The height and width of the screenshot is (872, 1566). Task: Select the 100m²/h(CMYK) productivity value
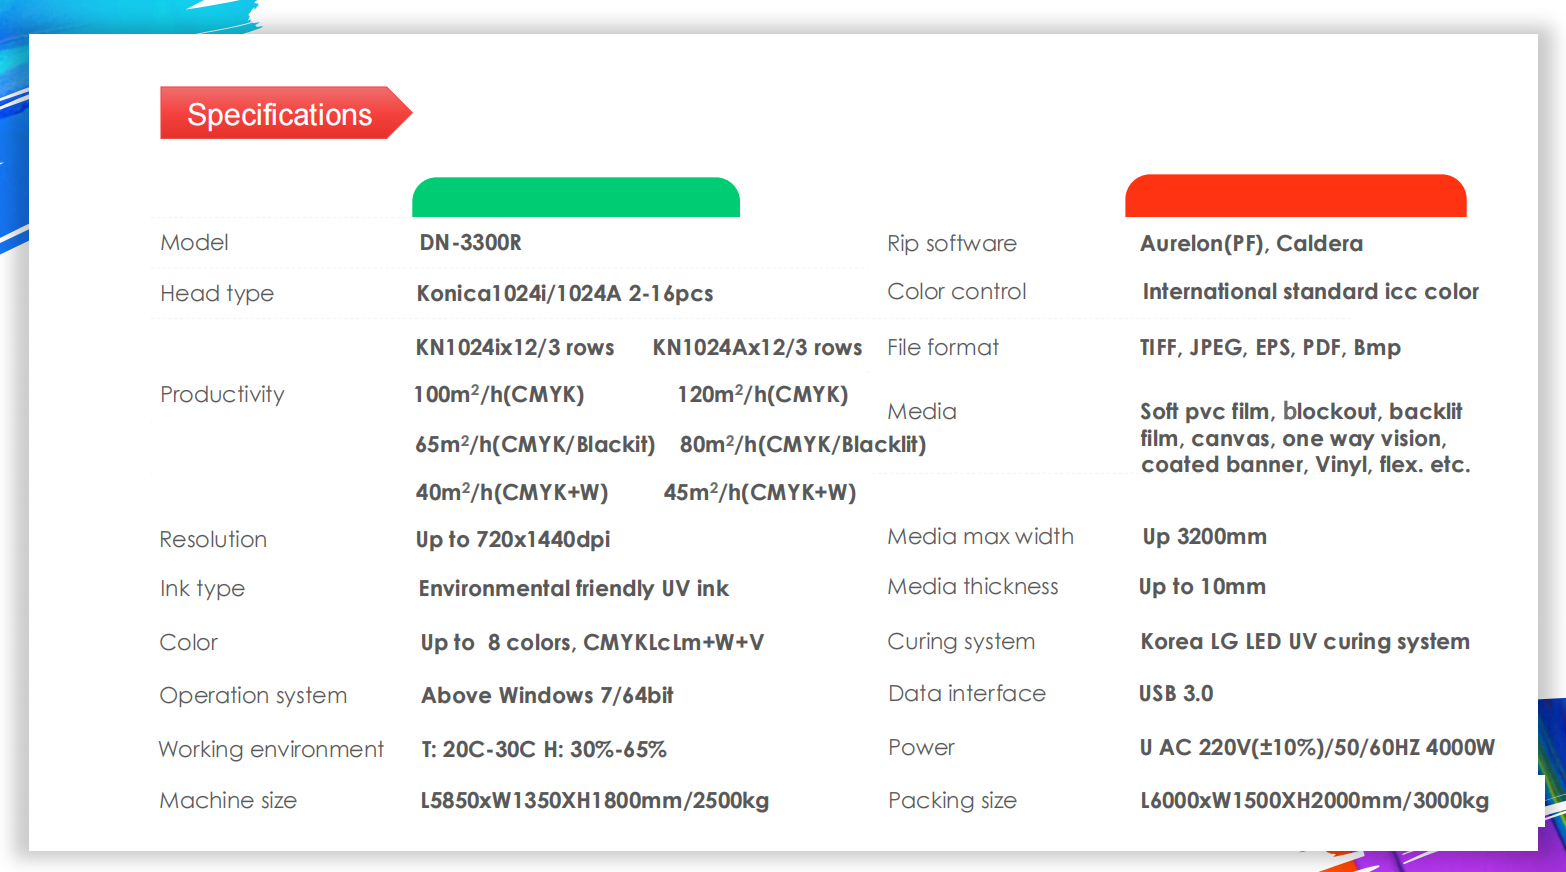click(x=499, y=395)
